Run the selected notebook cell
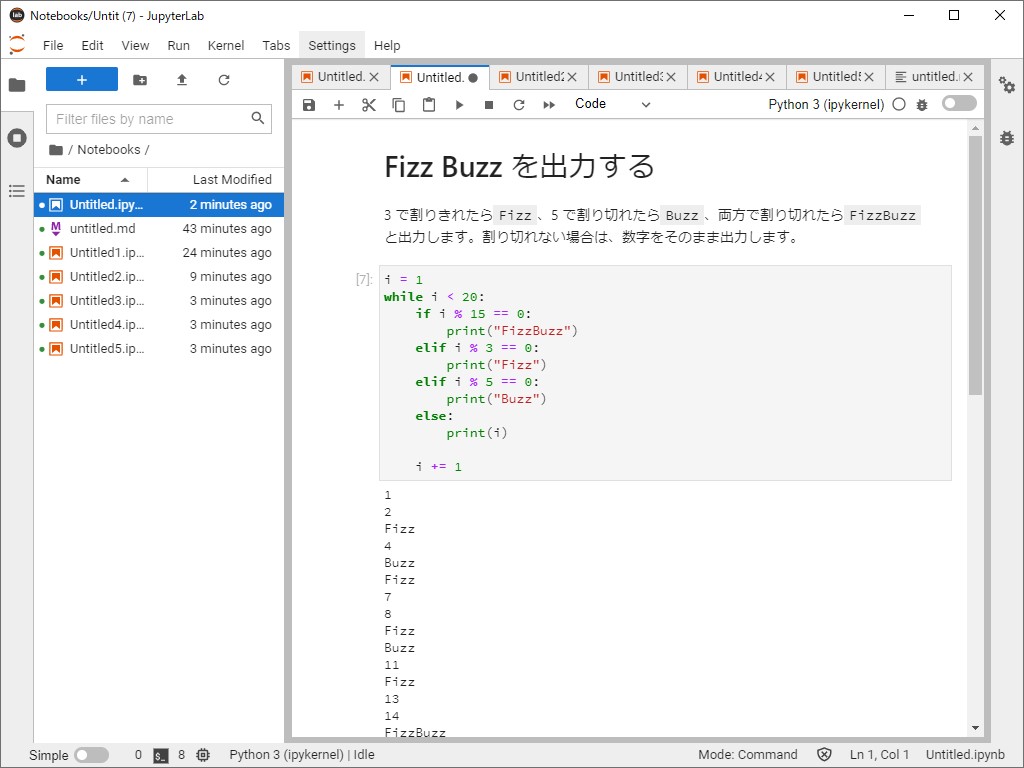Viewport: 1024px width, 768px height. [459, 104]
